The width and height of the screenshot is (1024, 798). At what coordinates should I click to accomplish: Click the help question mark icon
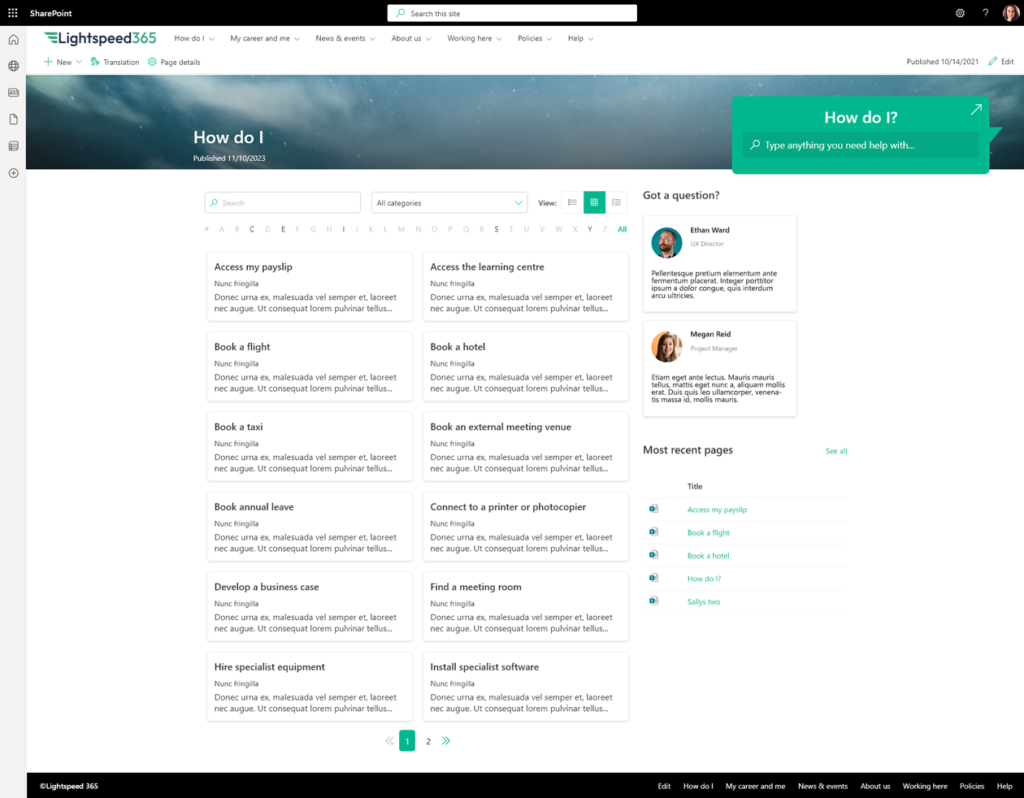click(x=985, y=13)
